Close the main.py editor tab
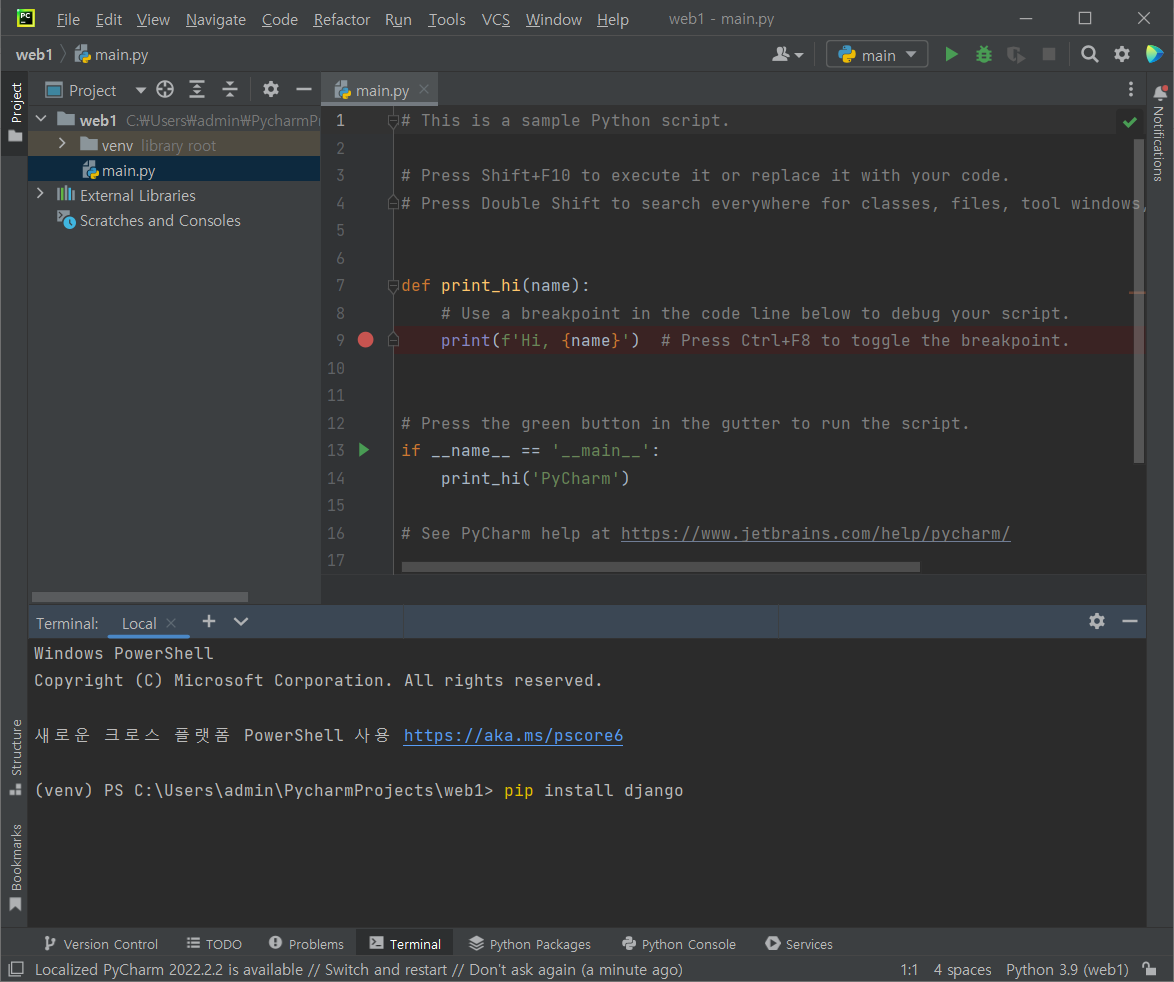Screen dimensions: 1174x982 coord(424,89)
